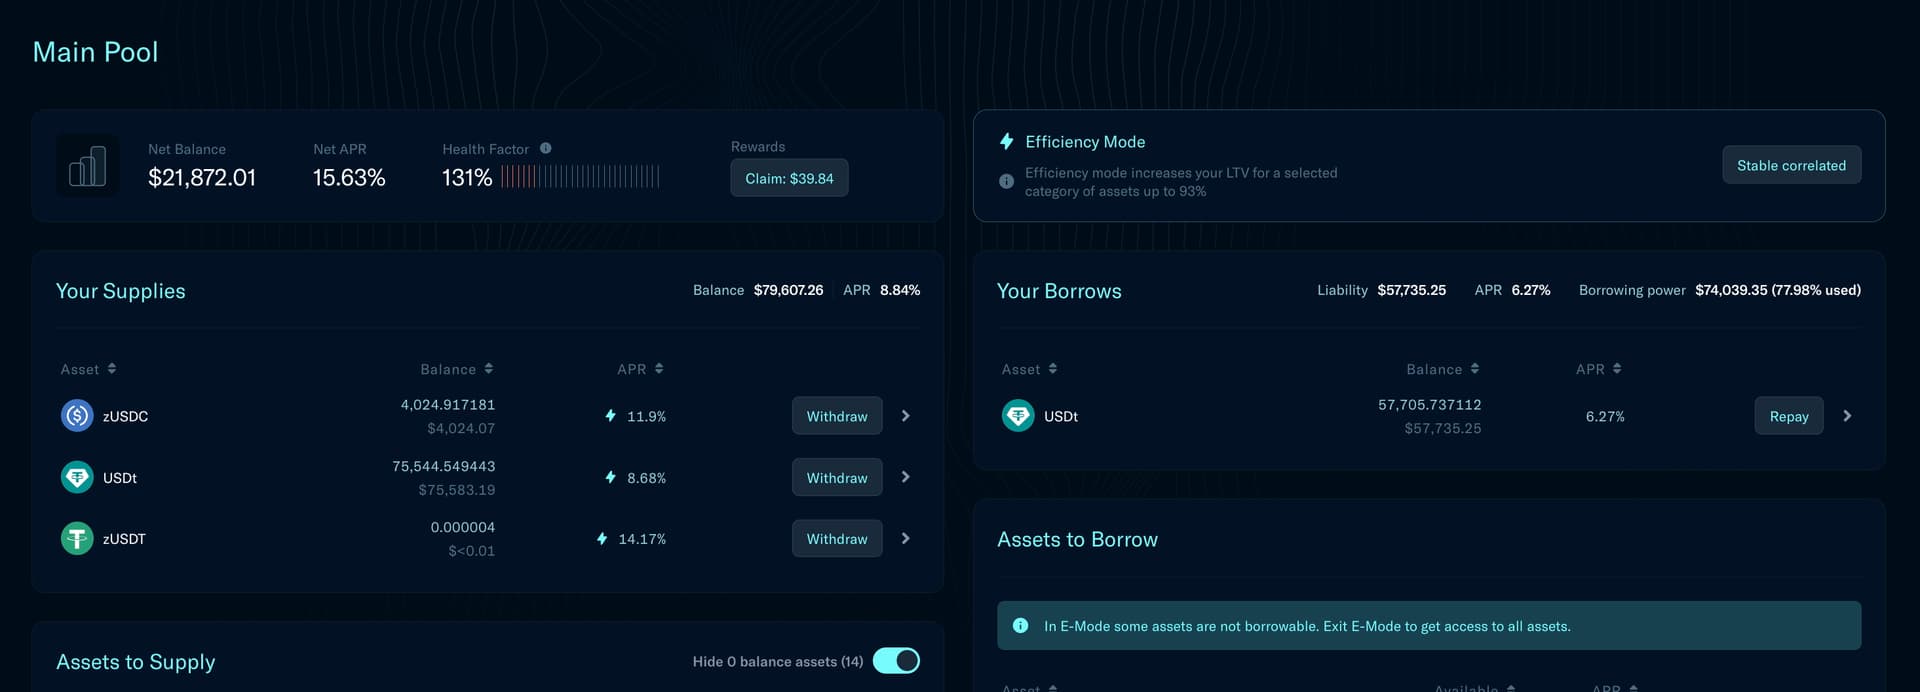Expand the borrowed USDt row chevron
Screen dimensions: 1920x692
pyautogui.click(x=1848, y=416)
